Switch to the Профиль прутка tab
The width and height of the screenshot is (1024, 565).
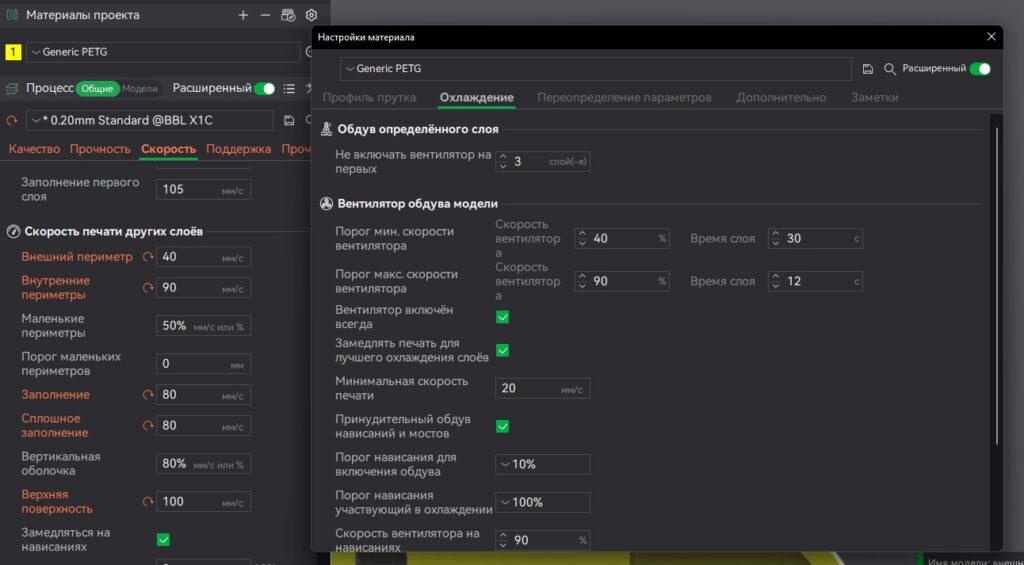coord(369,97)
